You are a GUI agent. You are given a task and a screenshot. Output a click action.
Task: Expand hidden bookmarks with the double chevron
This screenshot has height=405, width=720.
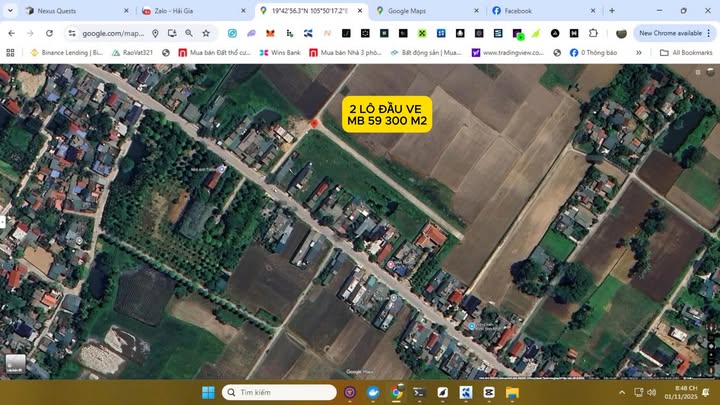pos(639,53)
